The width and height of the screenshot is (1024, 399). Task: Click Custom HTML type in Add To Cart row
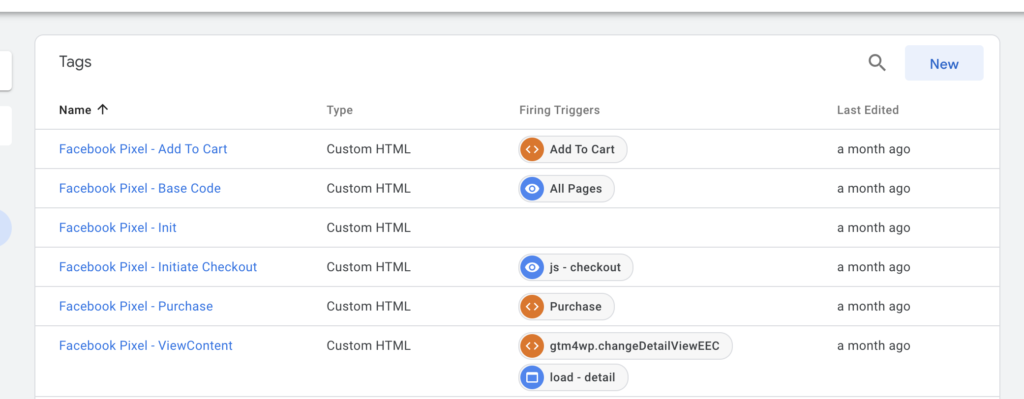point(368,149)
